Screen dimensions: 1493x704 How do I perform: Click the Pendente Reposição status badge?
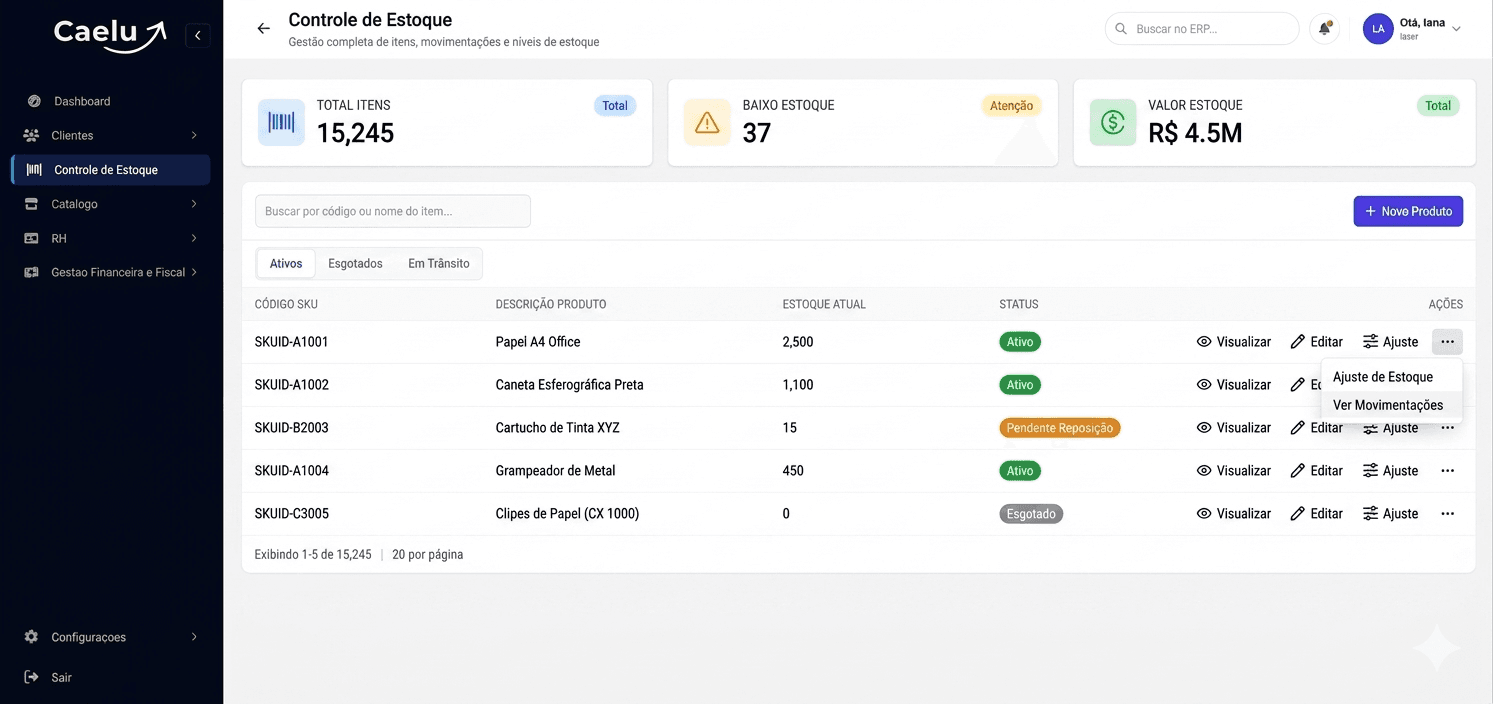point(1060,428)
